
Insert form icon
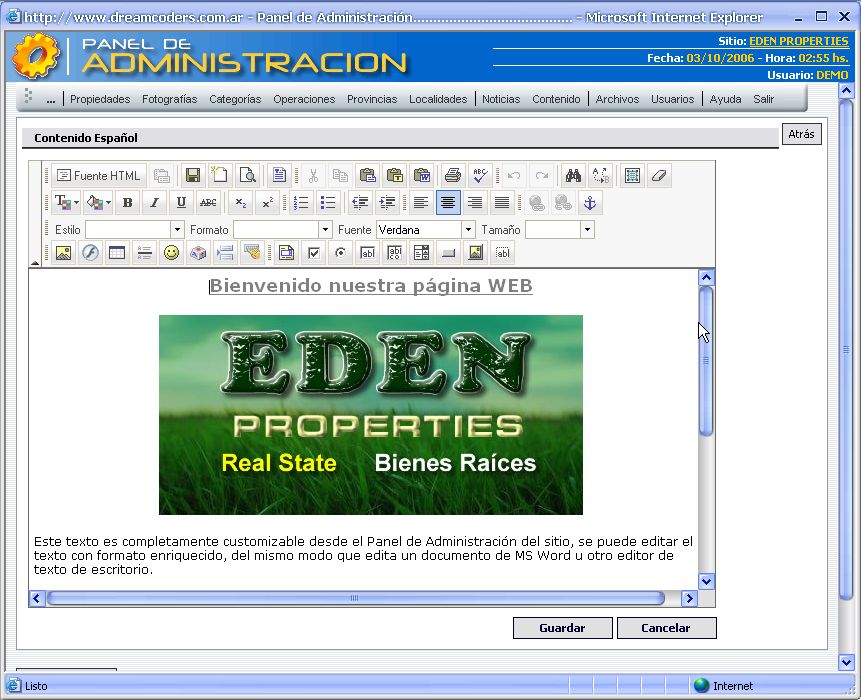[x=286, y=253]
